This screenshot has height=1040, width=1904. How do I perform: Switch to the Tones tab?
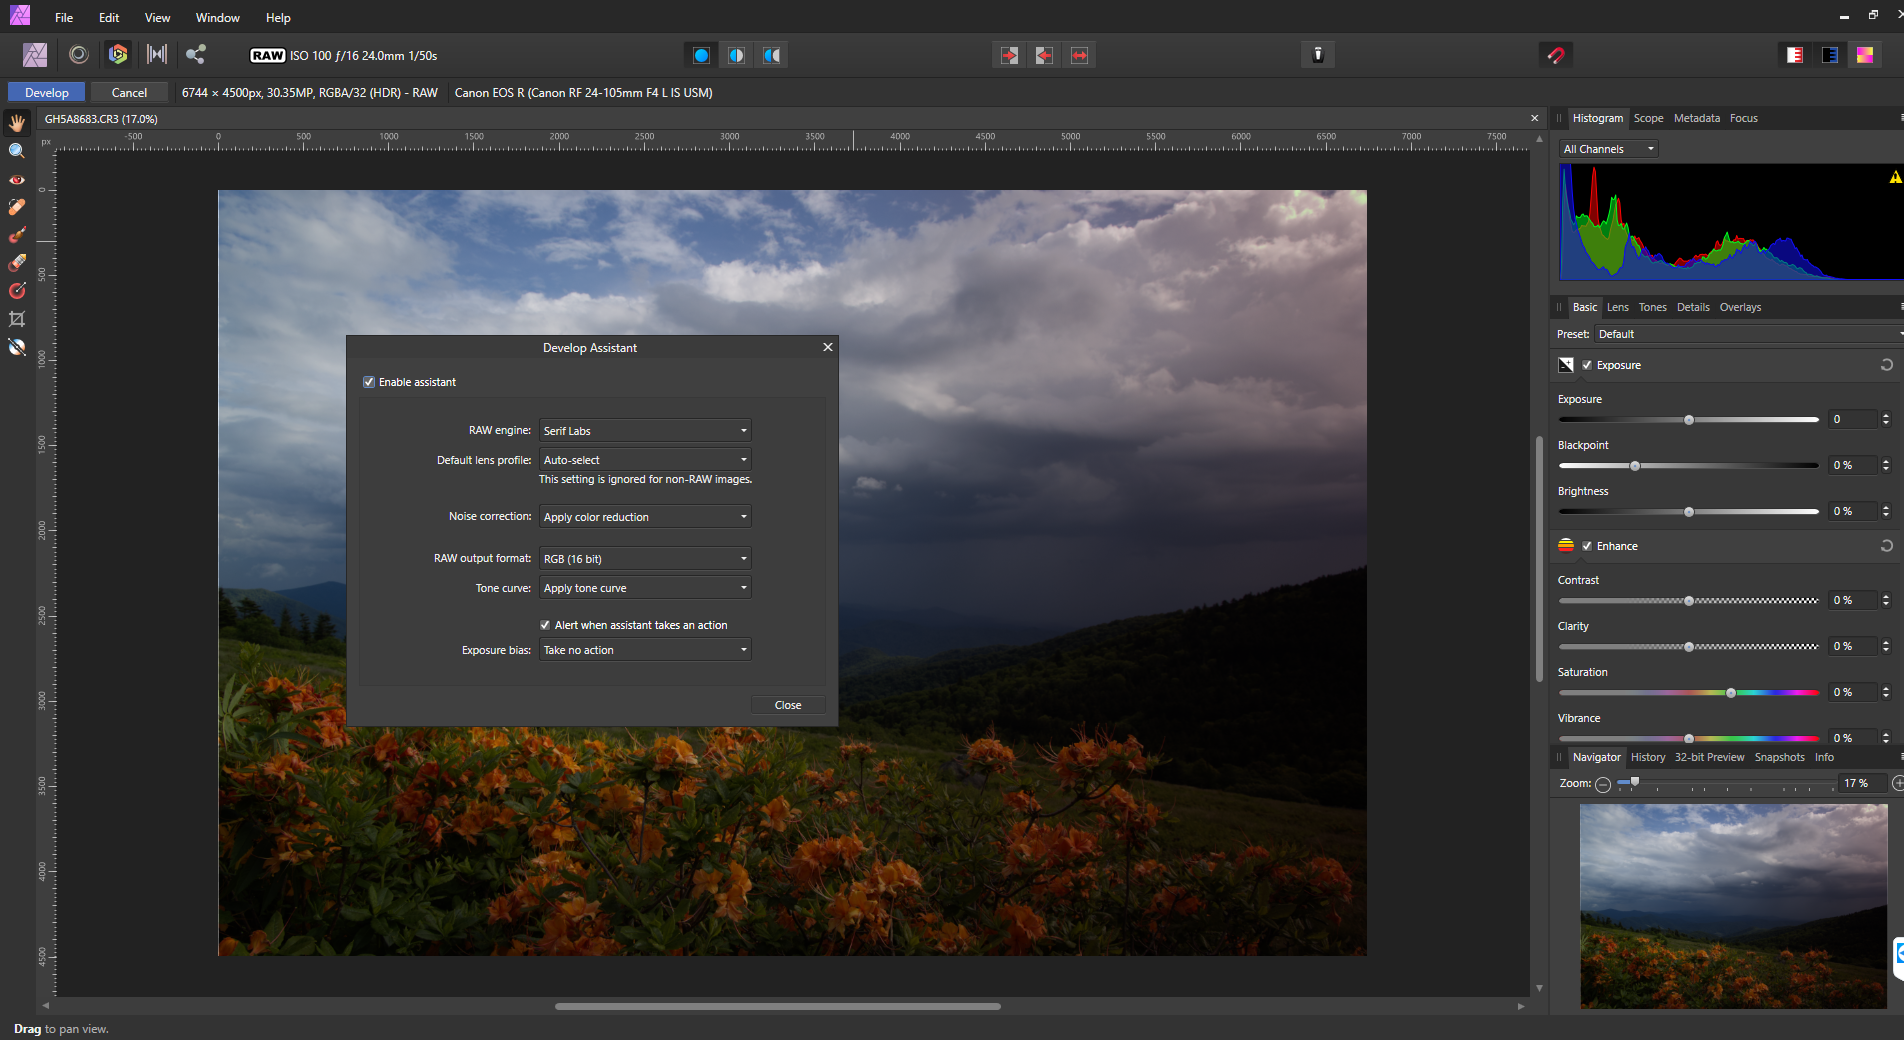point(1652,307)
